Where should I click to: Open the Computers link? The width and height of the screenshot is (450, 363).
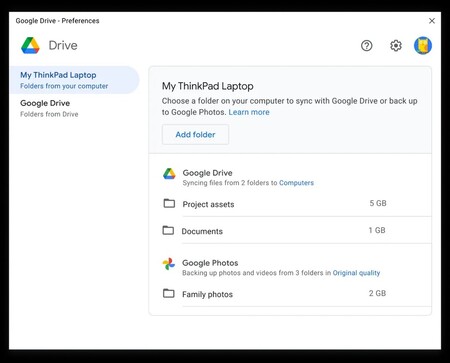296,183
